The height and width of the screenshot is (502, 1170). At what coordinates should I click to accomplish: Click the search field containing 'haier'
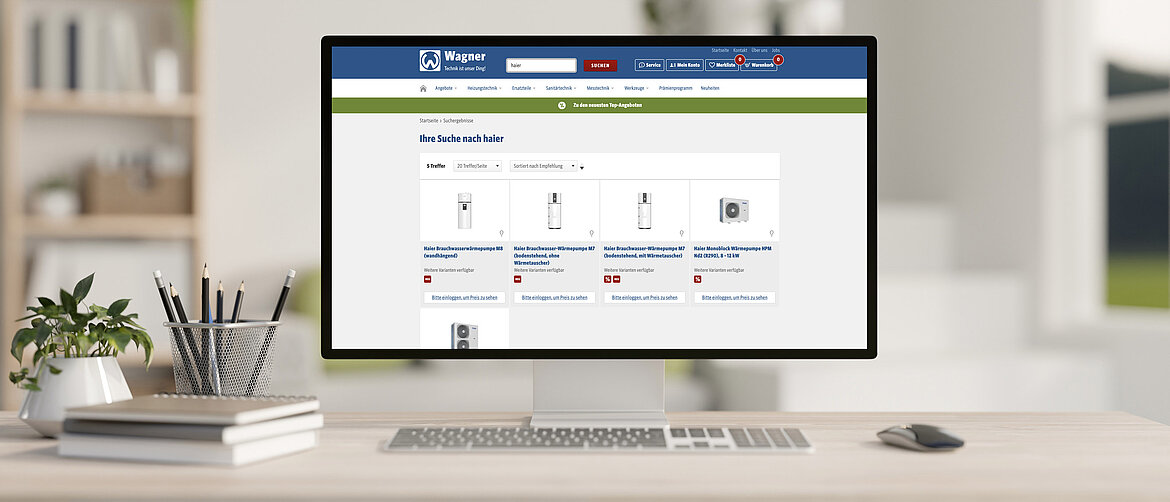(x=541, y=65)
